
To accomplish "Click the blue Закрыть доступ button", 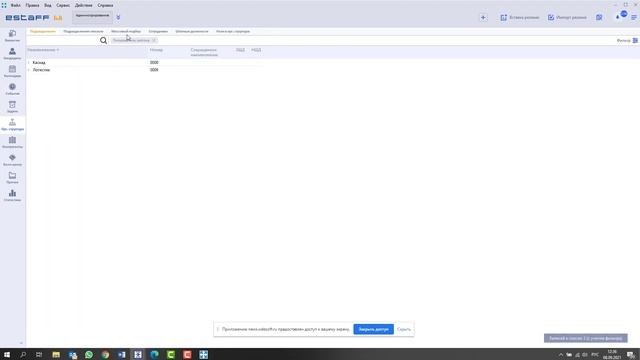I will [373, 329].
